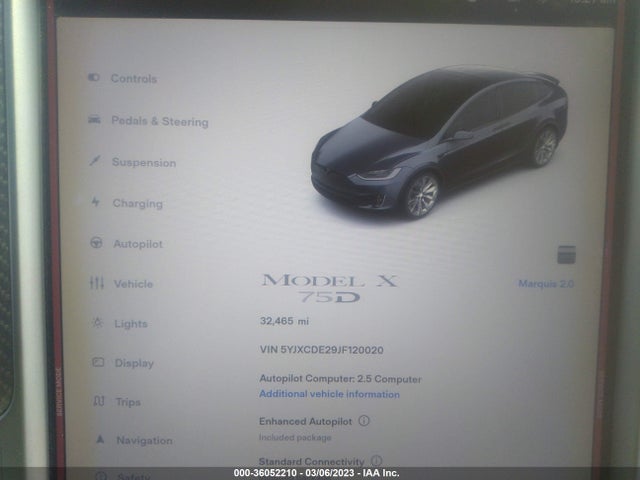Image resolution: width=640 pixels, height=480 pixels.
Task: Show info for Standard Connectivity
Action: [376, 461]
